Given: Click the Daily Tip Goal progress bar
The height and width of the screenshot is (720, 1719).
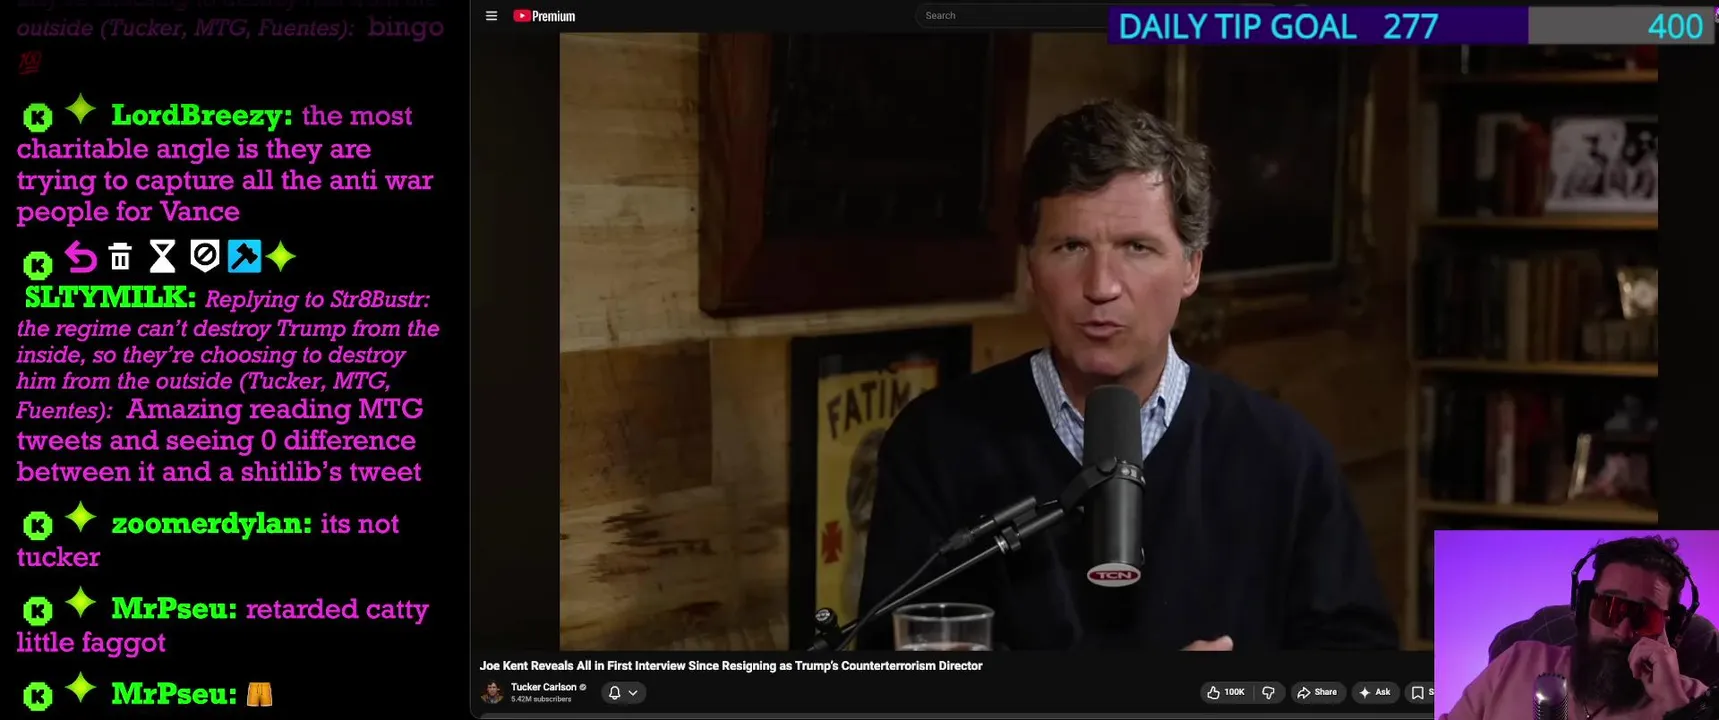Looking at the screenshot, I should (x=1410, y=26).
